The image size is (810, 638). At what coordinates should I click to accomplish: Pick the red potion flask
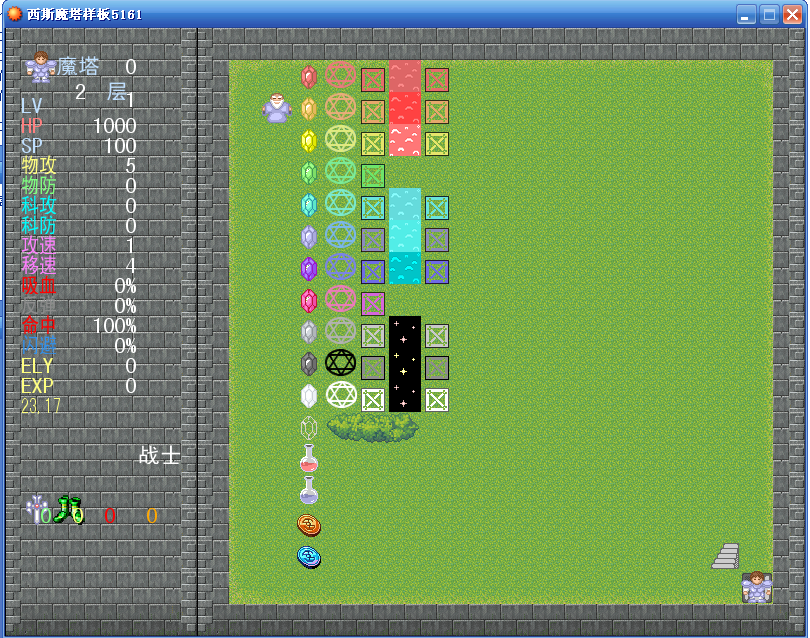click(309, 458)
